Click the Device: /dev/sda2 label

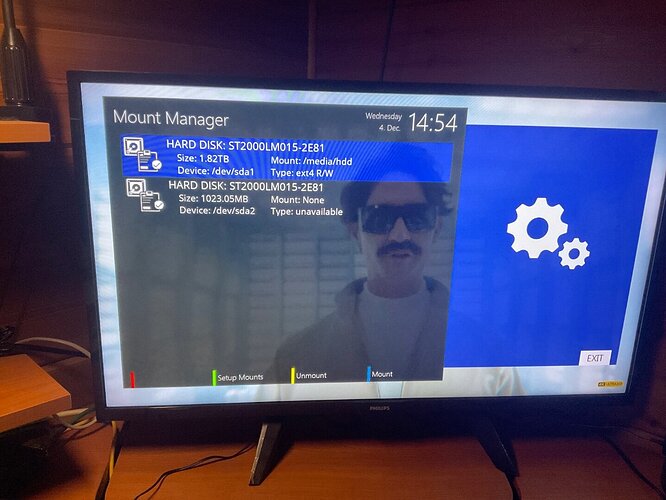(217, 211)
